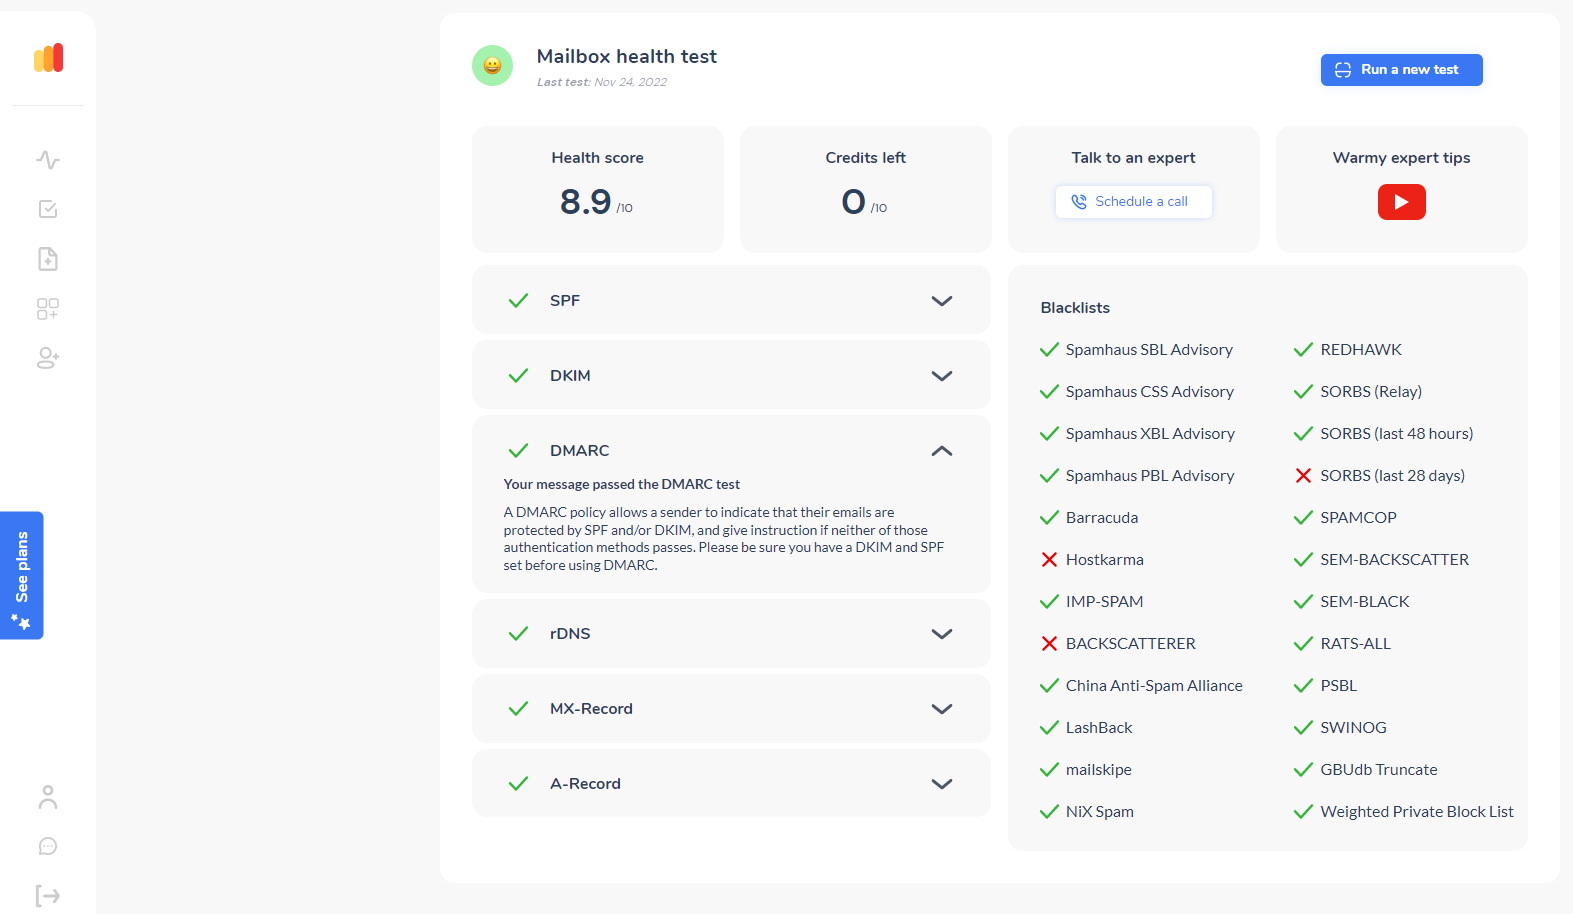Viewport: 1573px width, 914px height.
Task: Click the red X beside Hostkarma
Action: 1049,559
